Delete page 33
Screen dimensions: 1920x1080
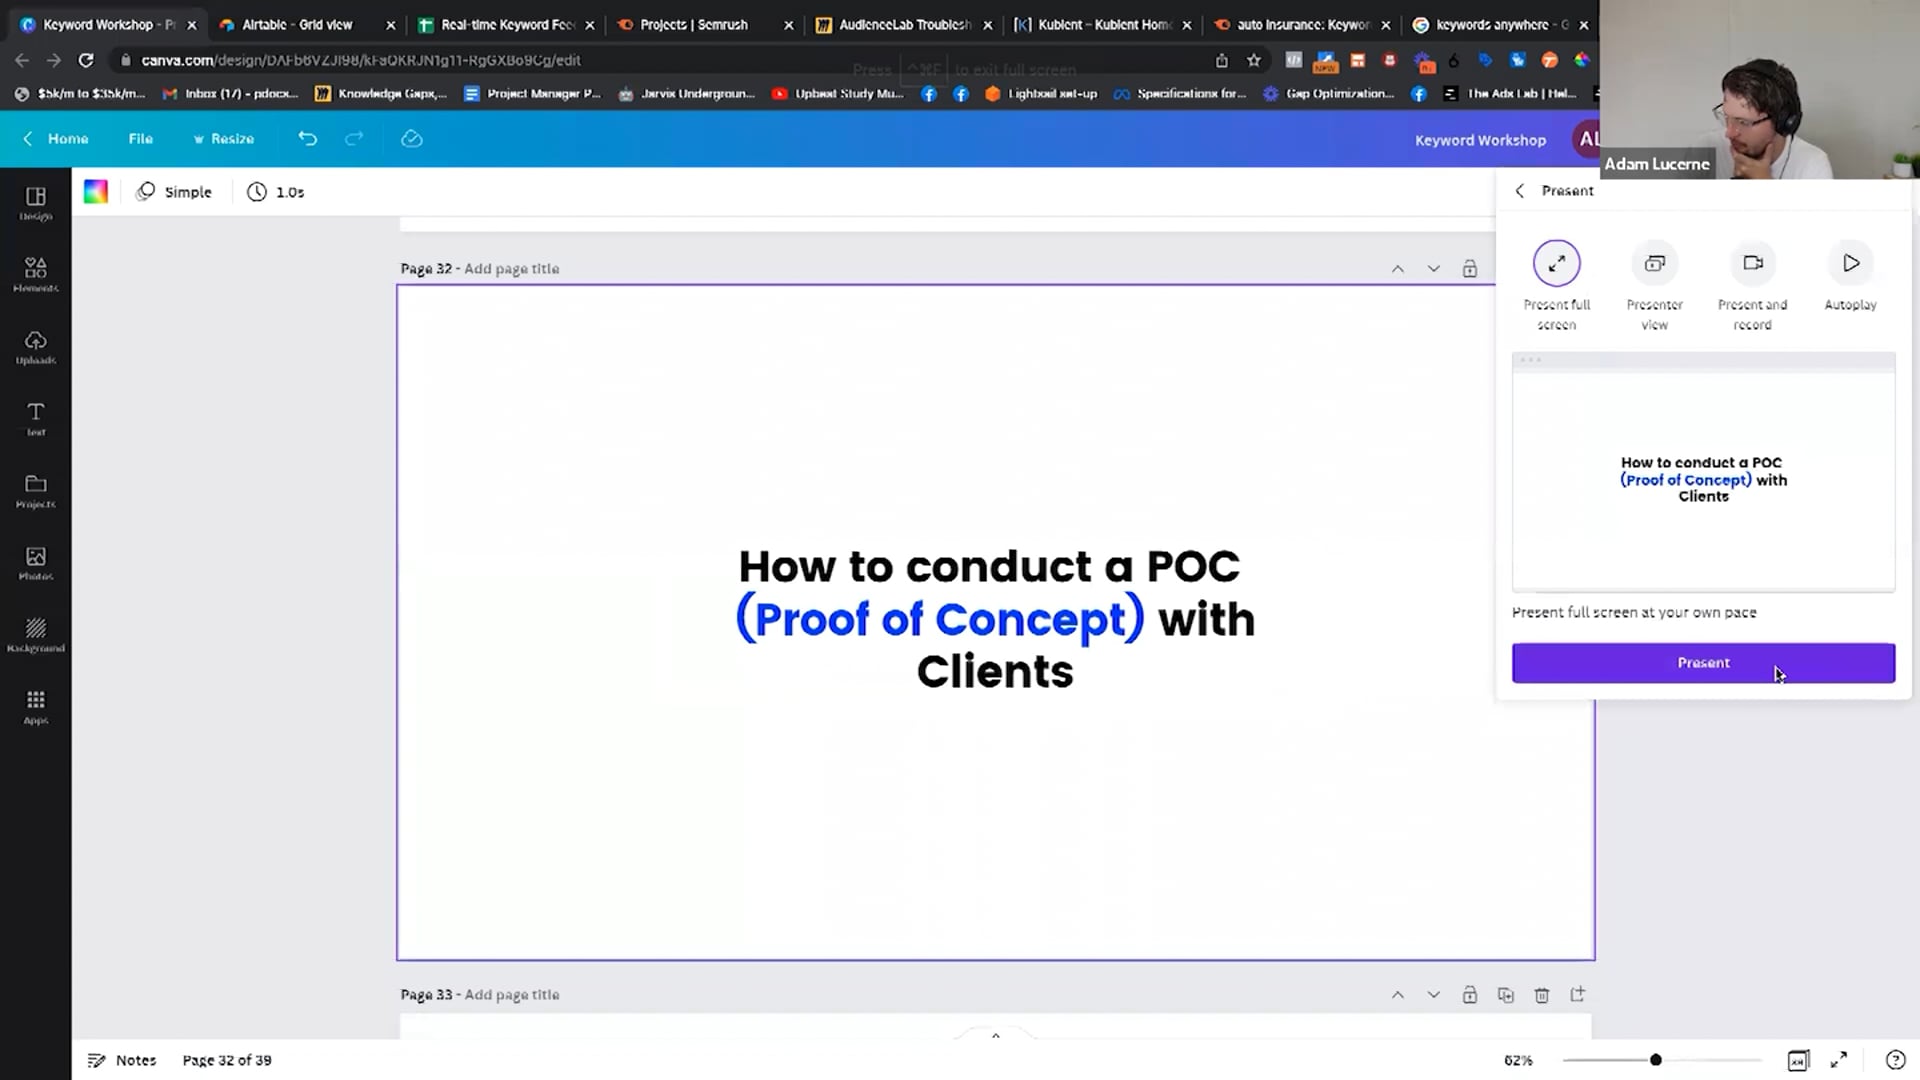[x=1542, y=994]
